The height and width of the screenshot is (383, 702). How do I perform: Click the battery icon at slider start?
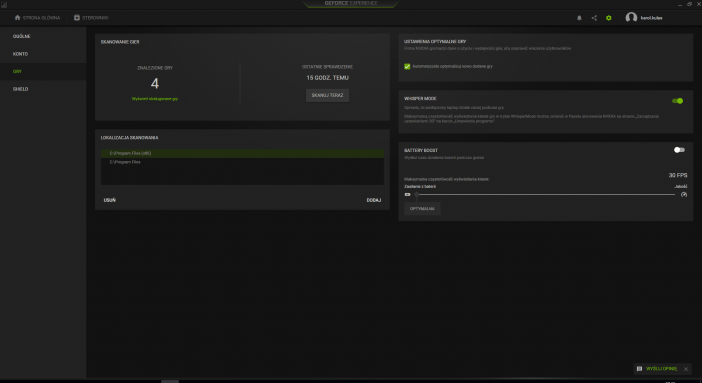pyautogui.click(x=407, y=194)
